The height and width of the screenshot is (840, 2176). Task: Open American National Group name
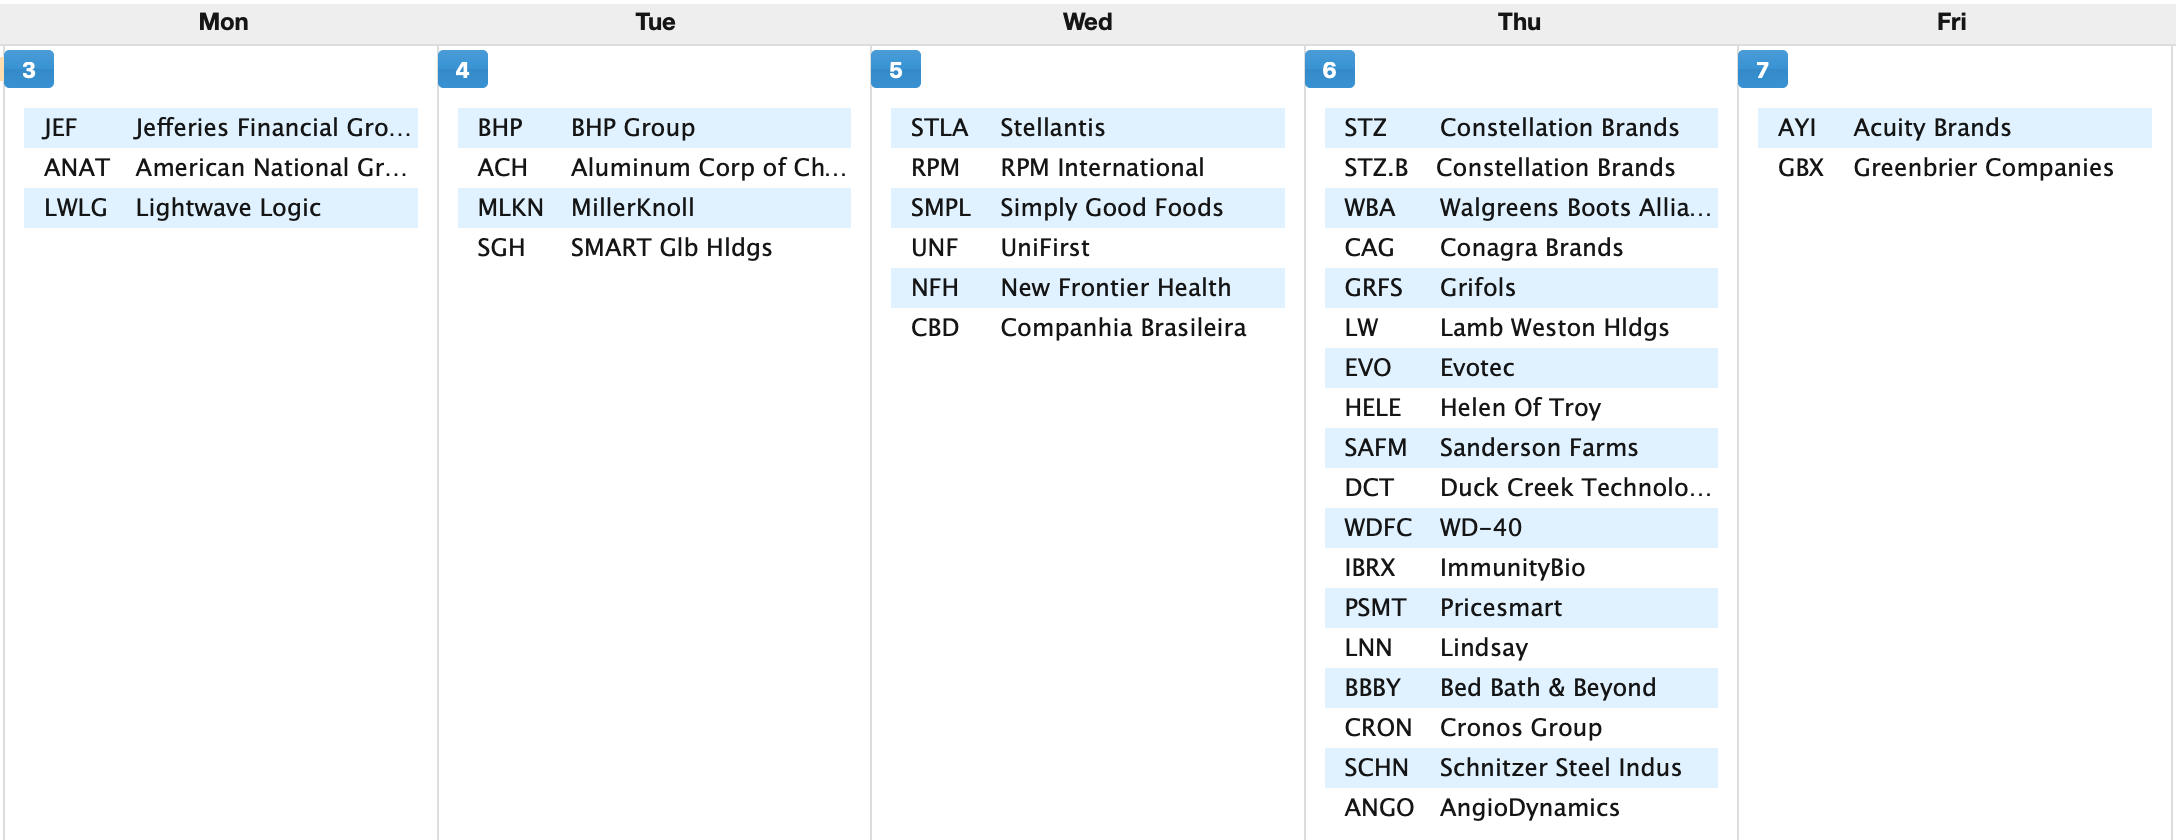pyautogui.click(x=271, y=168)
